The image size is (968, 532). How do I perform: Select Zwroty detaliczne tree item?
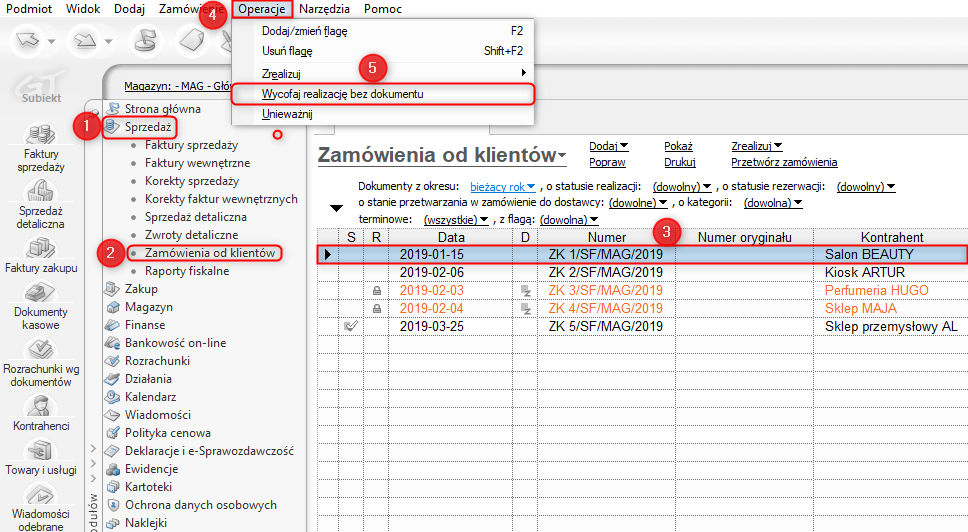(191, 235)
